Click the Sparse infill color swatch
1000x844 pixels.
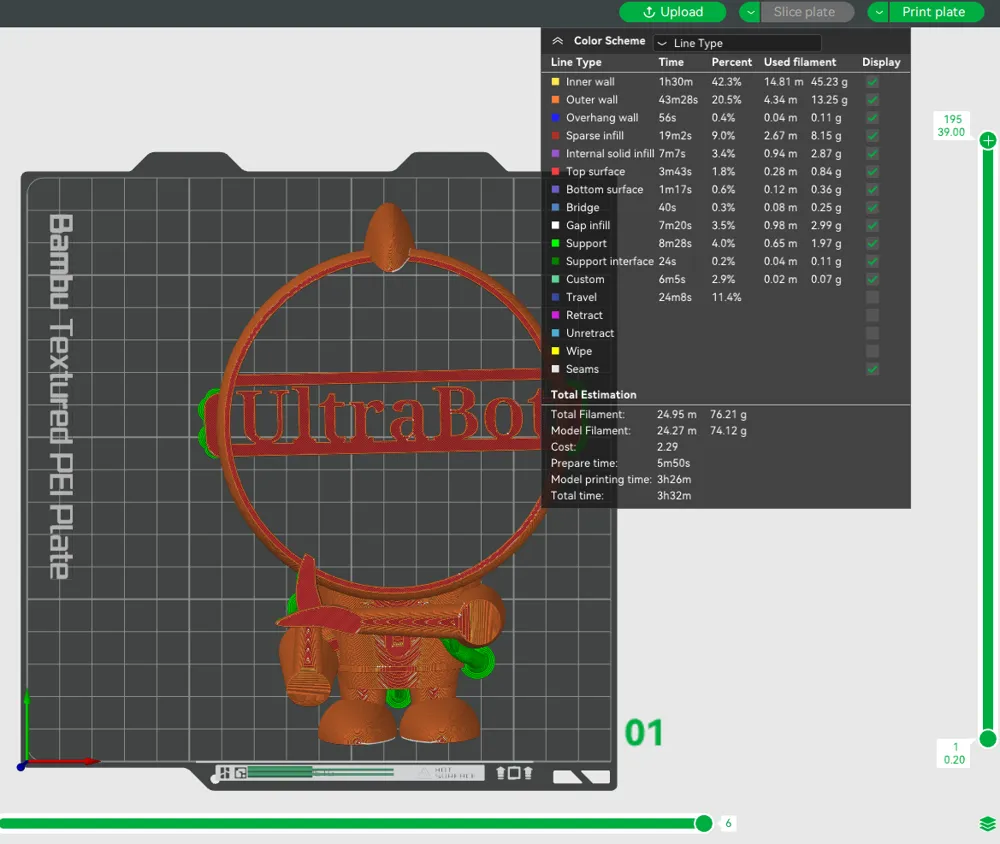[x=555, y=136]
